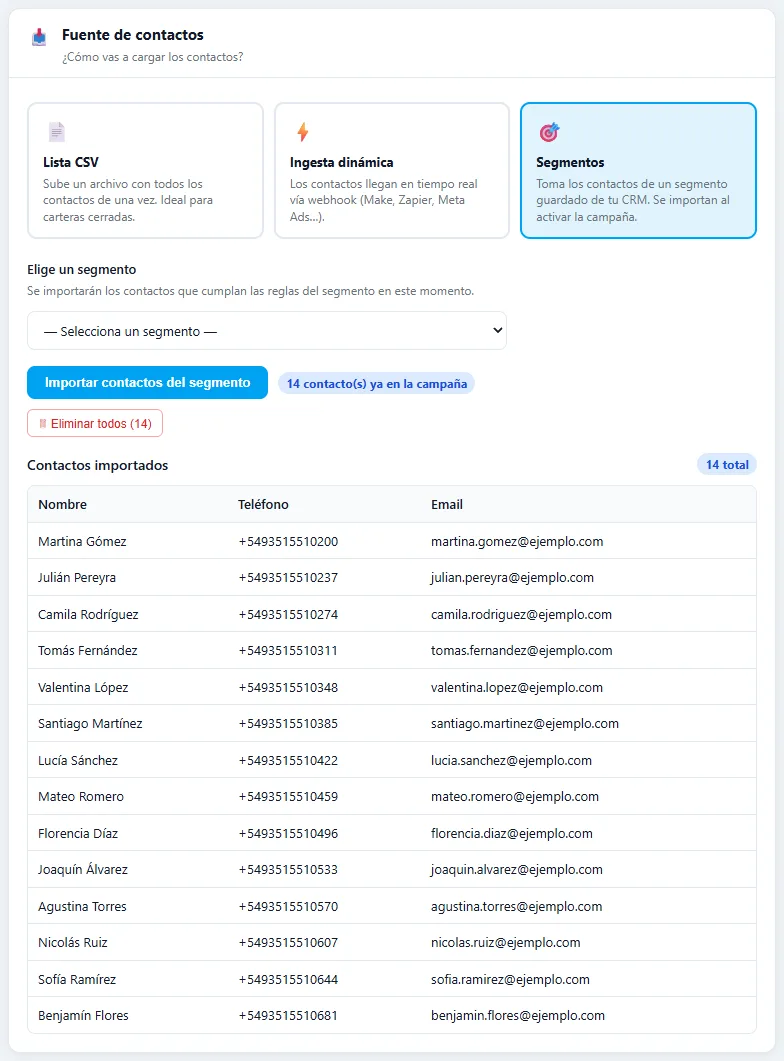Select the Nicolás Ruiz name cell
Screen dimensions: 784x1061
click(x=73, y=943)
